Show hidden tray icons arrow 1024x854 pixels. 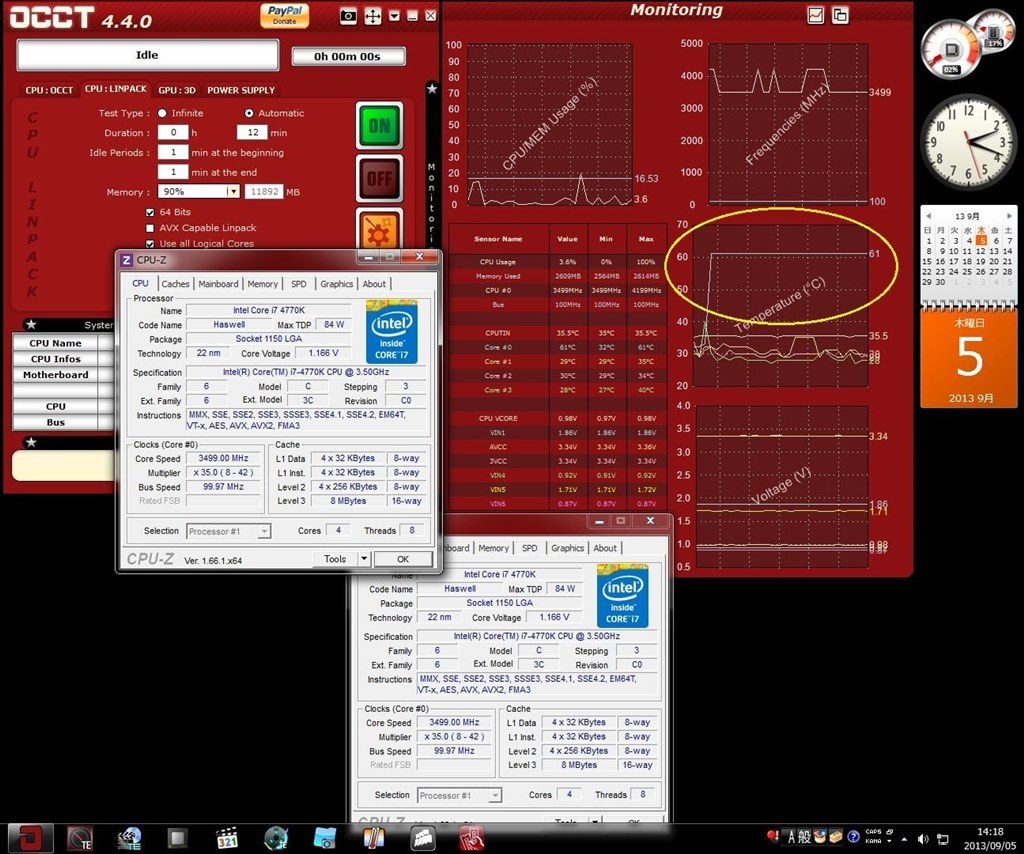904,839
